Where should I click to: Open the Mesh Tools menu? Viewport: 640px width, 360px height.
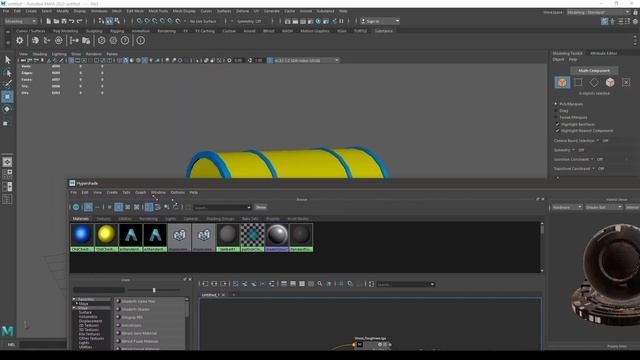[x=158, y=11]
